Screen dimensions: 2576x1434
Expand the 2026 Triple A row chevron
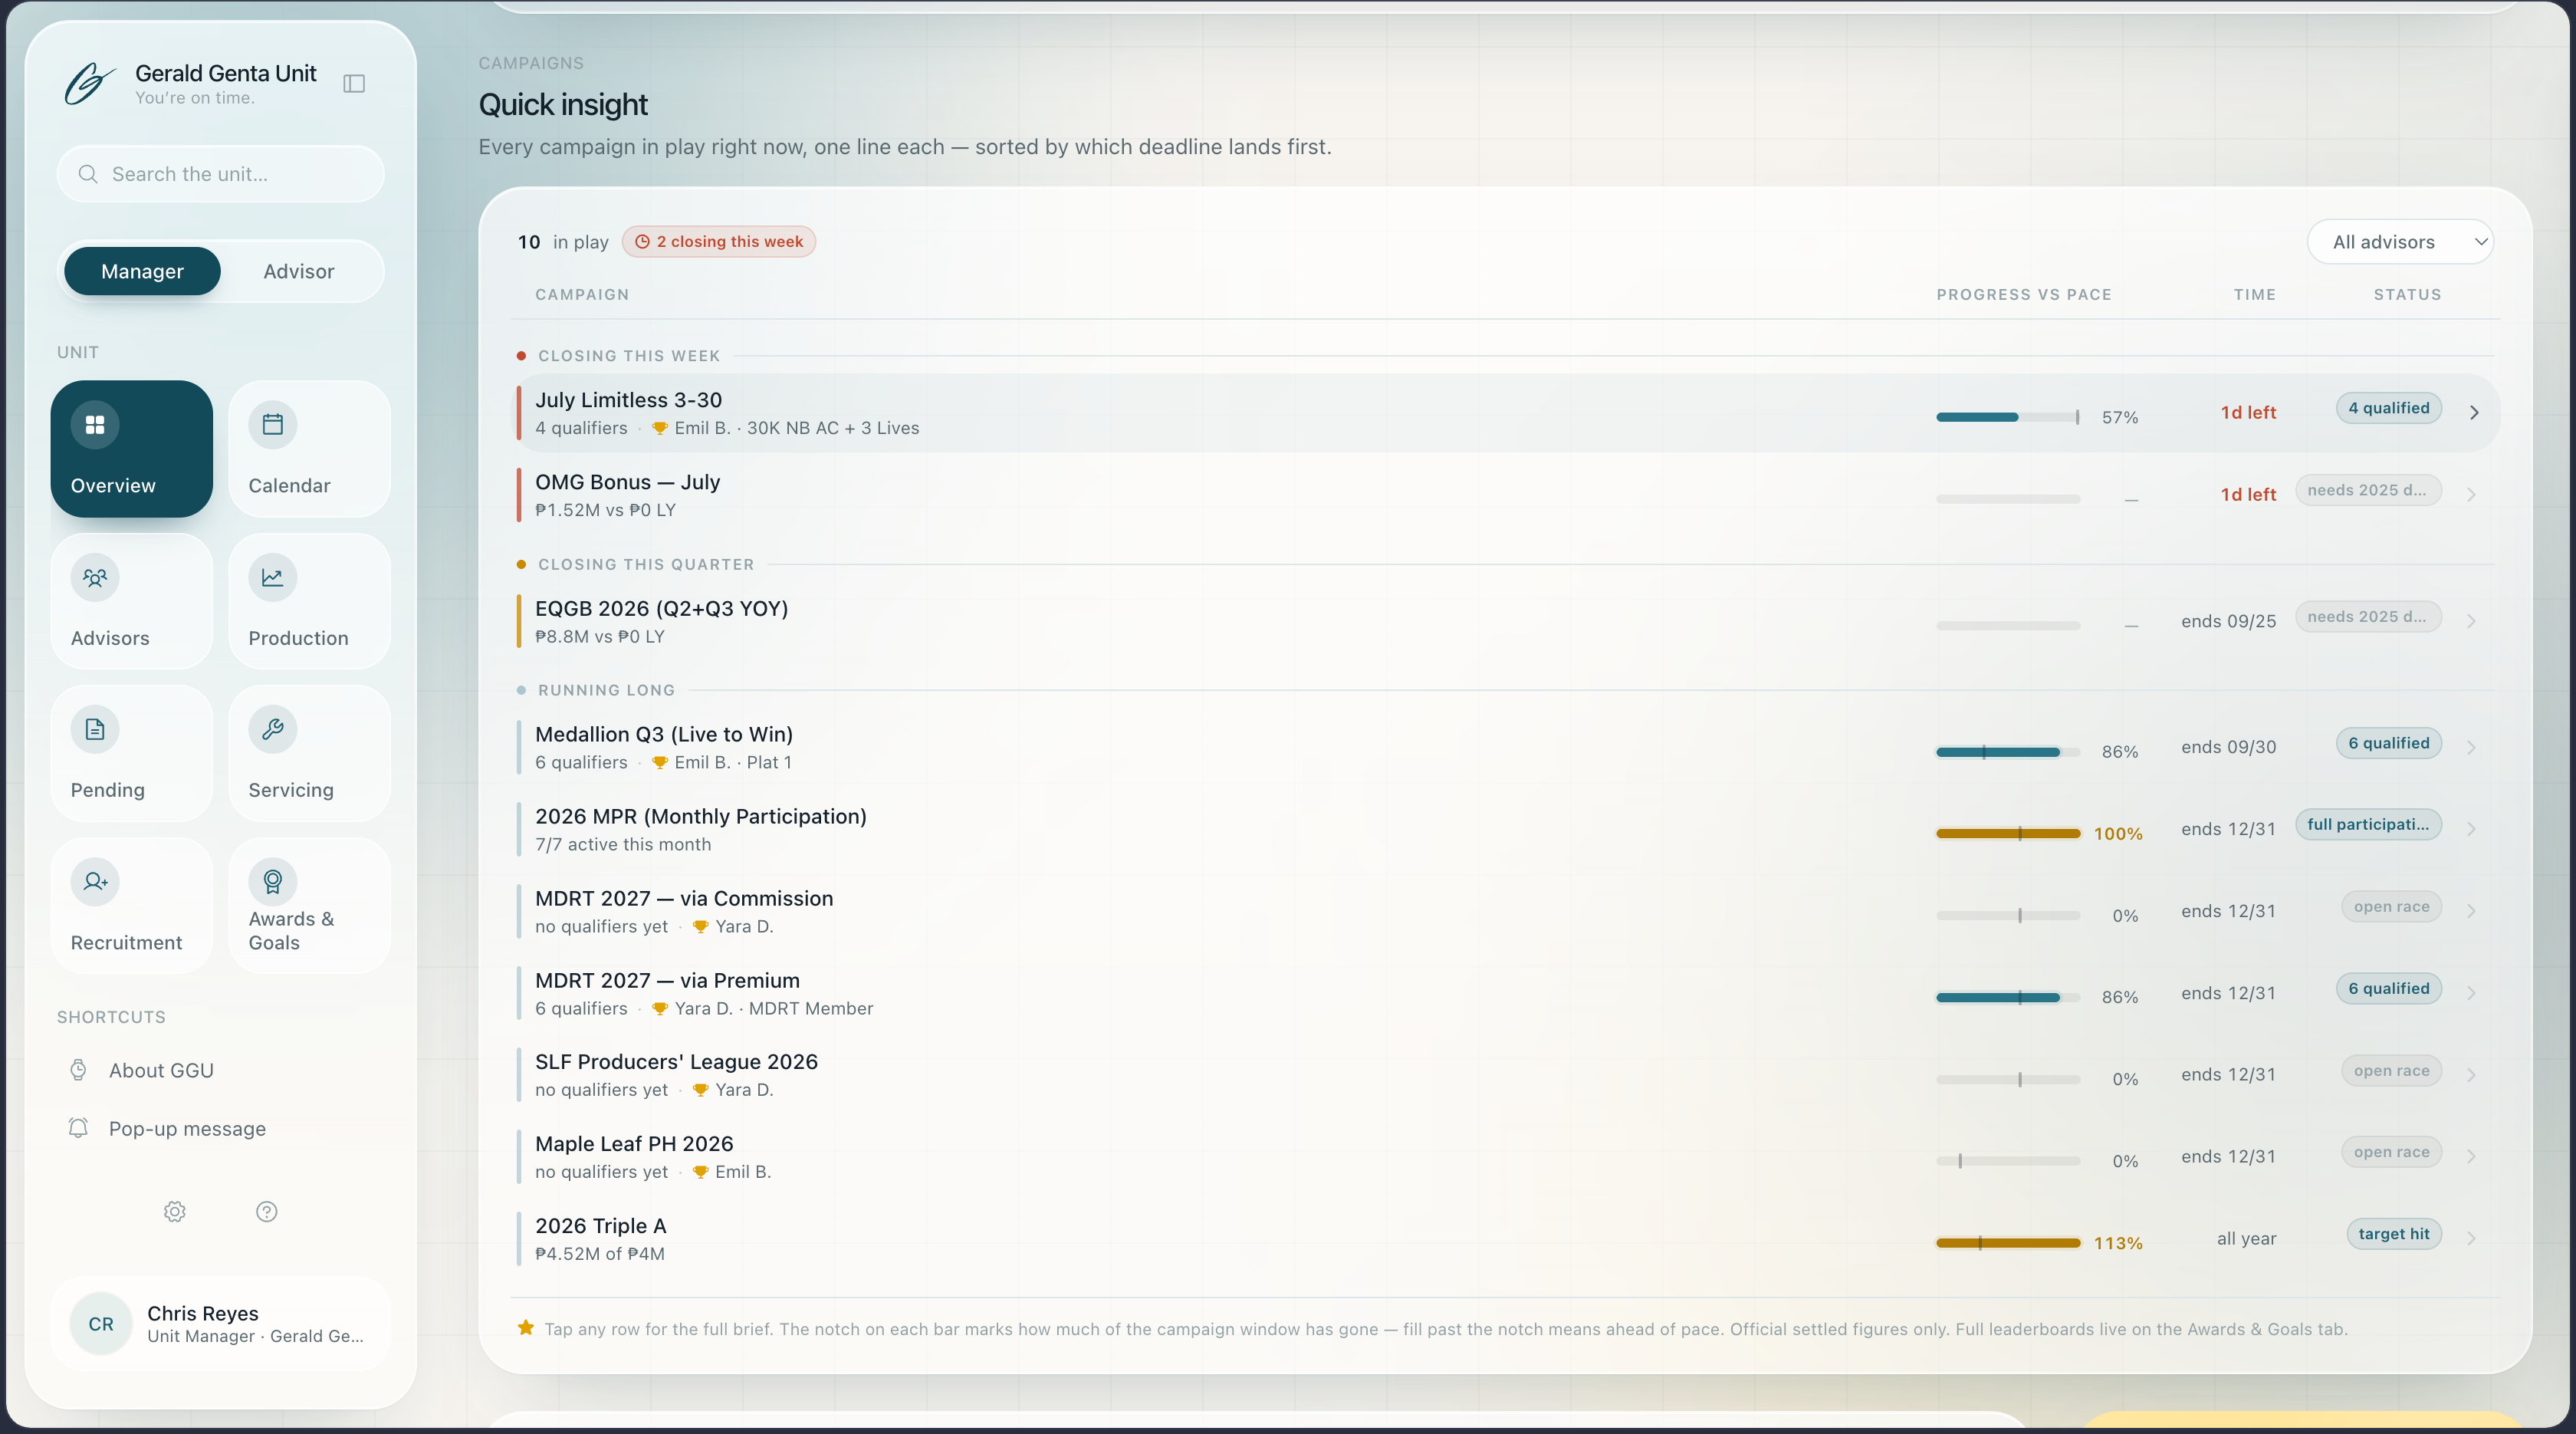2472,1238
